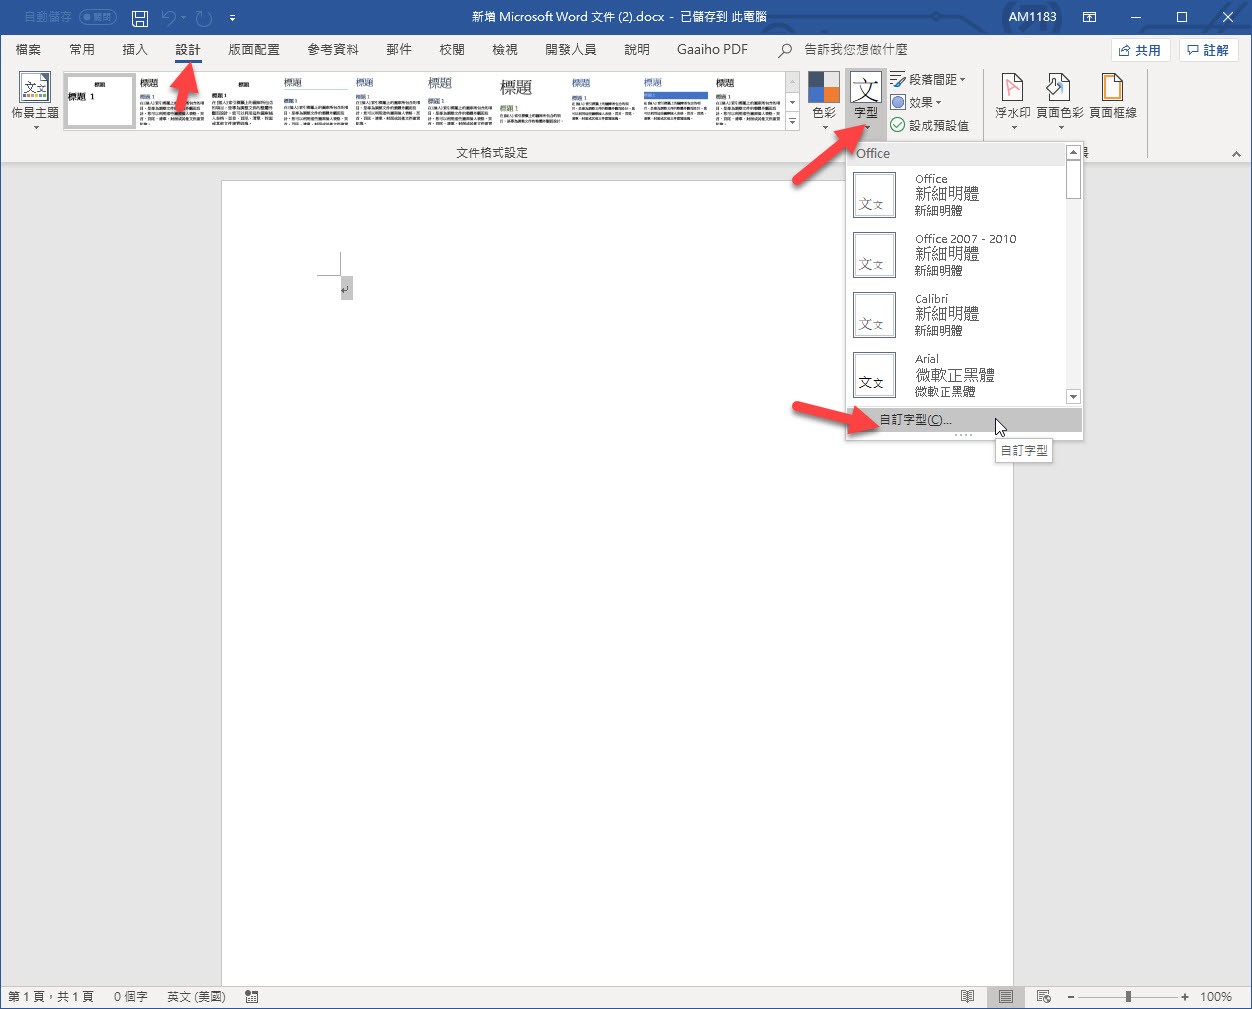This screenshot has width=1252, height=1009.
Task: Switch to the 檢視 View tab
Action: click(x=505, y=49)
